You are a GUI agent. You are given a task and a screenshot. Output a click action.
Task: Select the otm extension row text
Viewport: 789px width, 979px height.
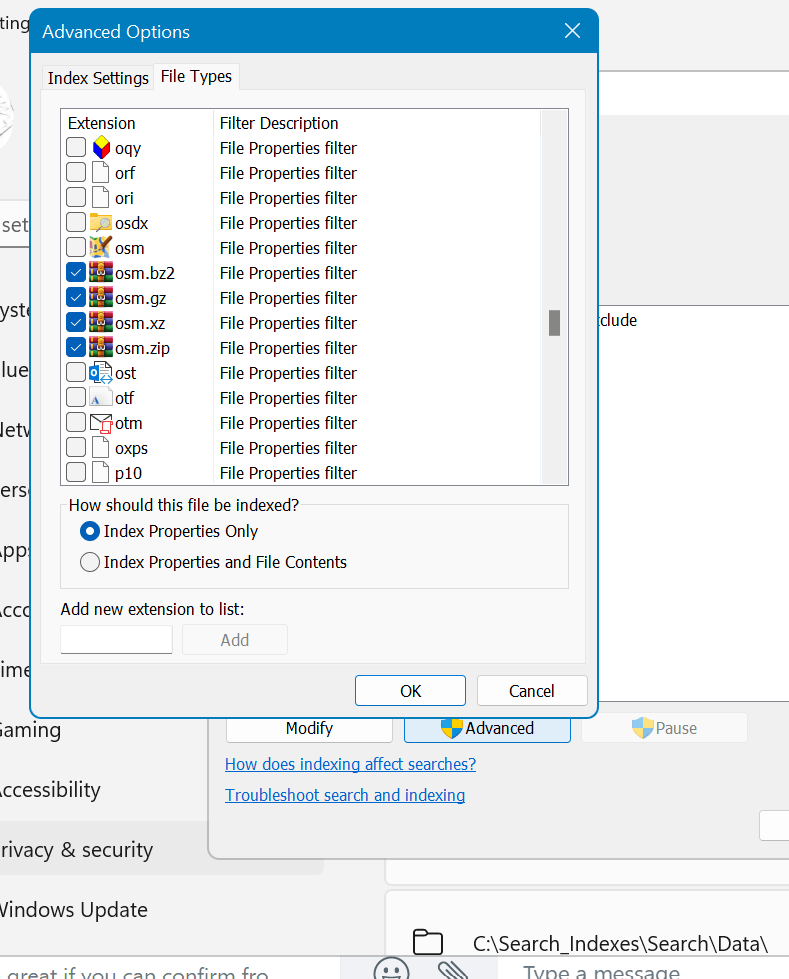(129, 423)
